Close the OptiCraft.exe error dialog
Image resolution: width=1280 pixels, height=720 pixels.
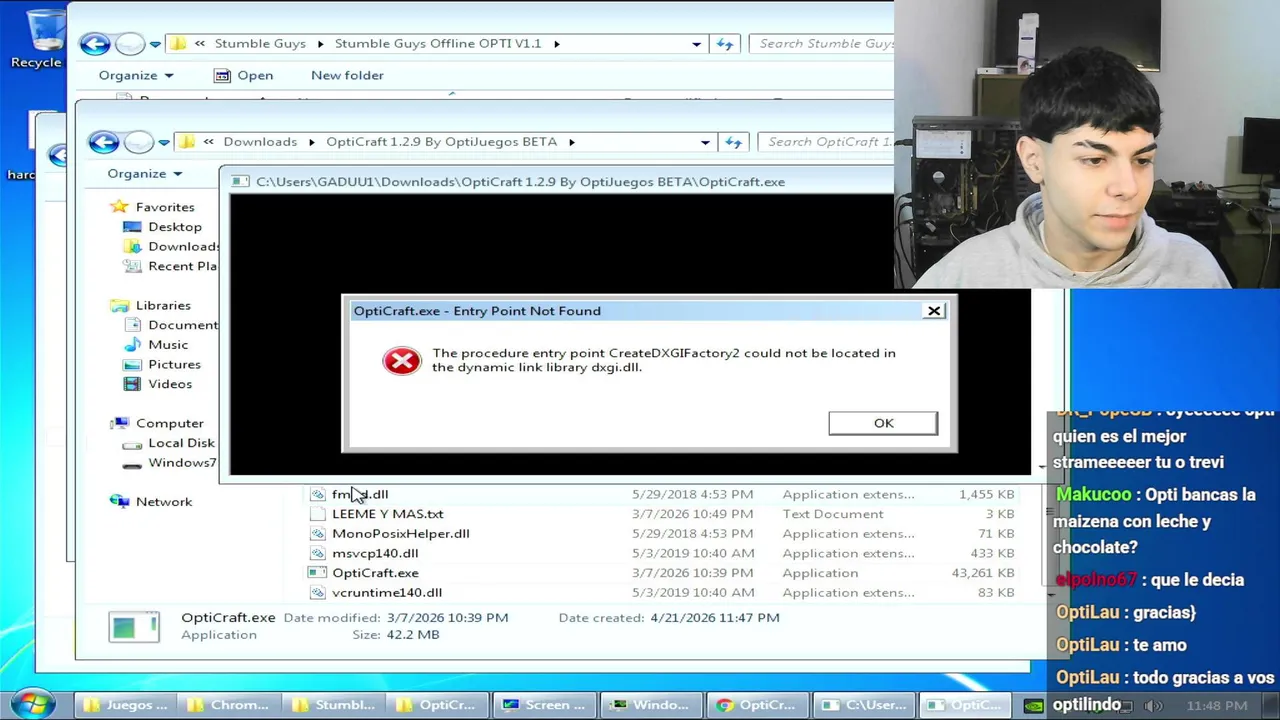pos(934,311)
